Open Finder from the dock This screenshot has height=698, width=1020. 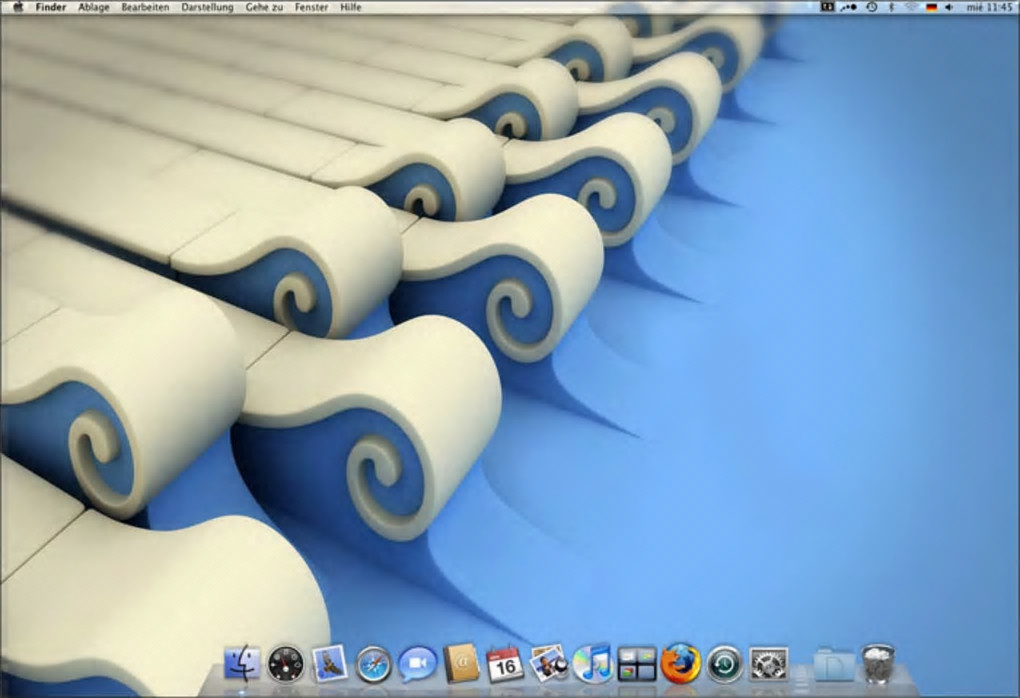point(242,664)
